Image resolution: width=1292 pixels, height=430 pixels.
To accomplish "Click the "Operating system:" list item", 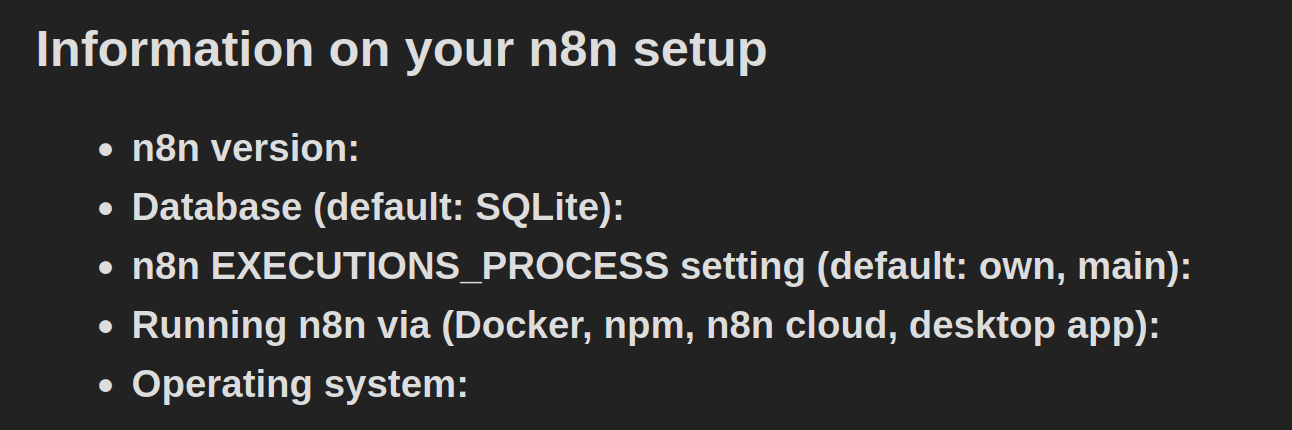I will pos(299,384).
